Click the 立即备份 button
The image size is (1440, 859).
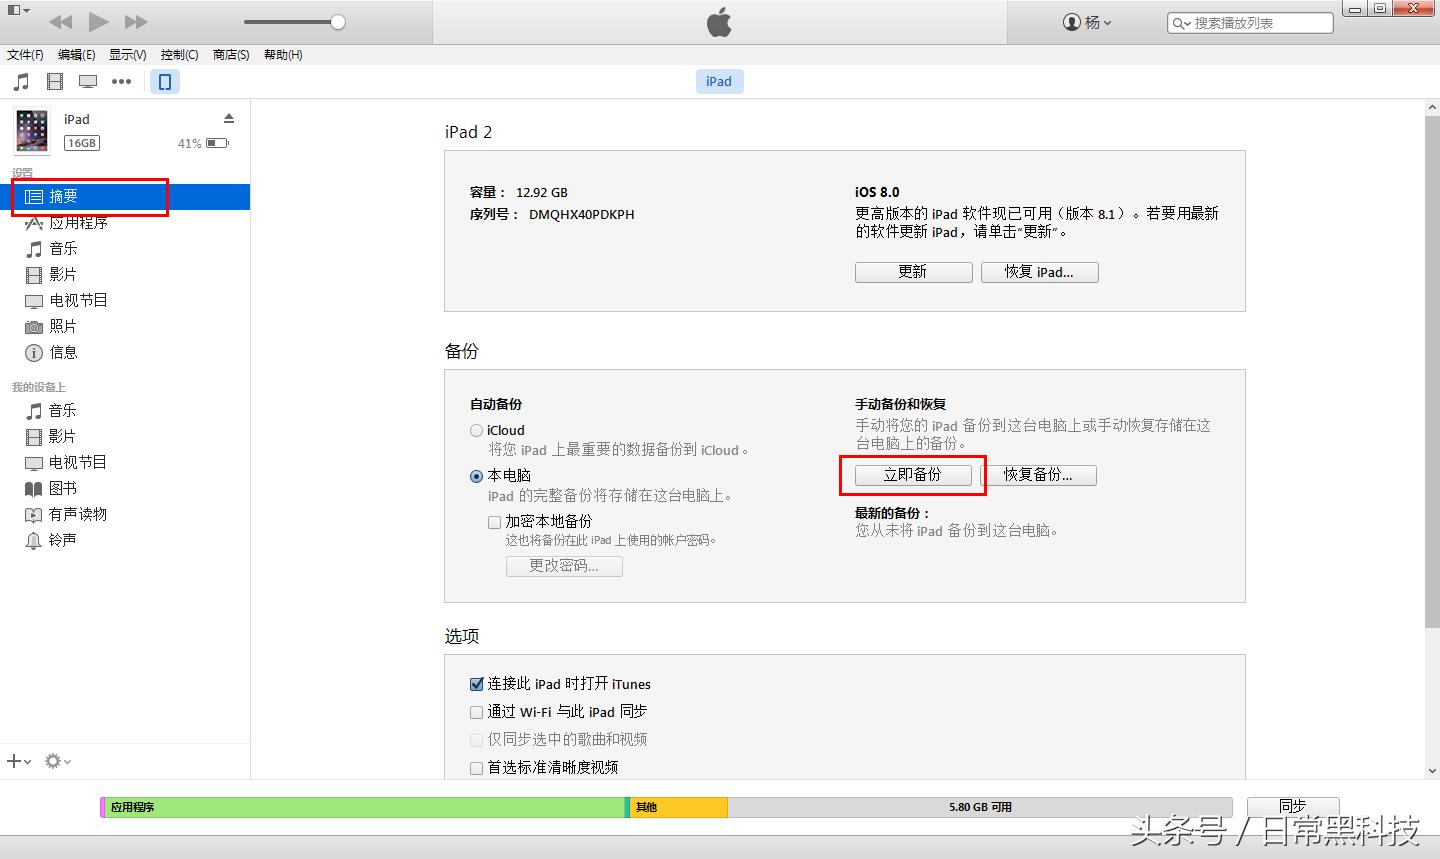[x=913, y=475]
